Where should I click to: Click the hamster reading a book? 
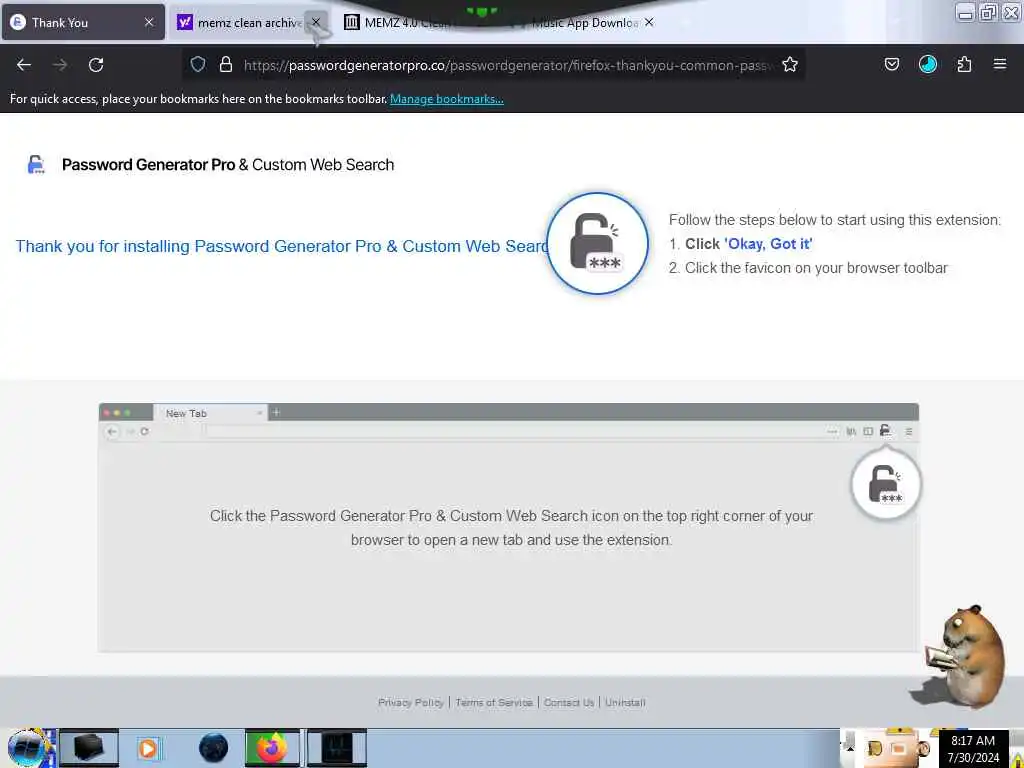click(965, 658)
